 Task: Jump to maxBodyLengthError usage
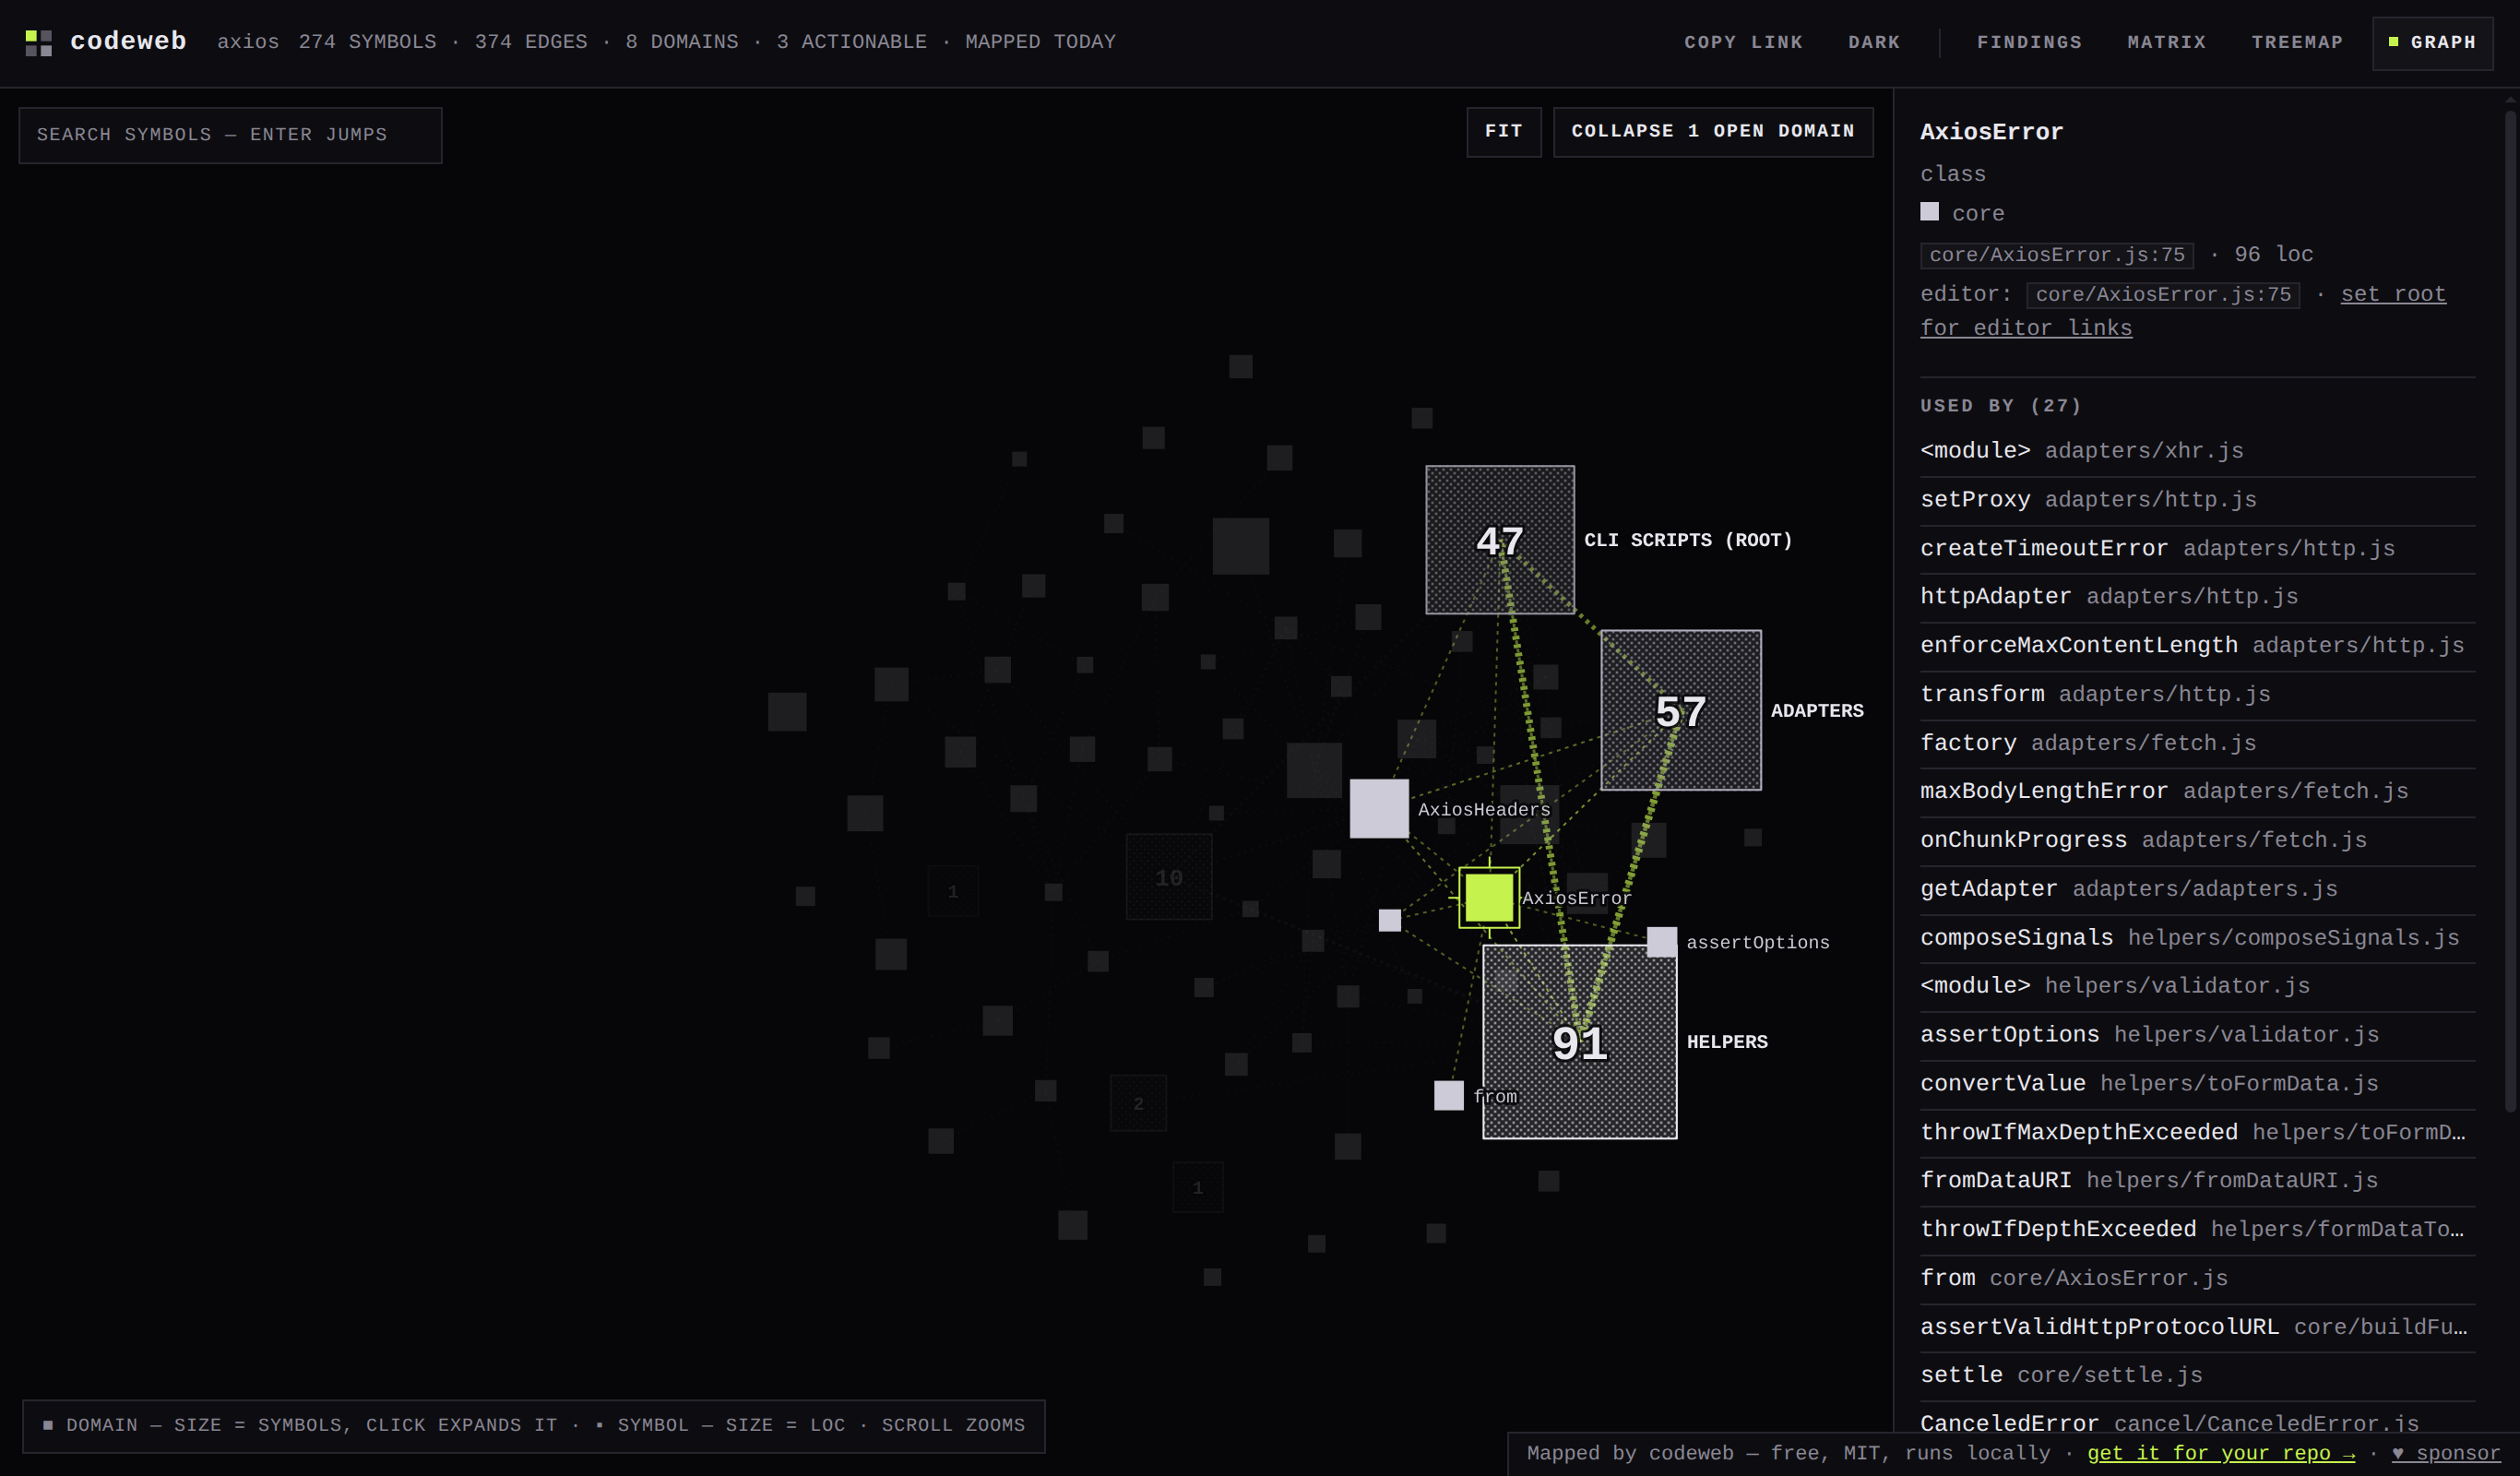point(2197,792)
